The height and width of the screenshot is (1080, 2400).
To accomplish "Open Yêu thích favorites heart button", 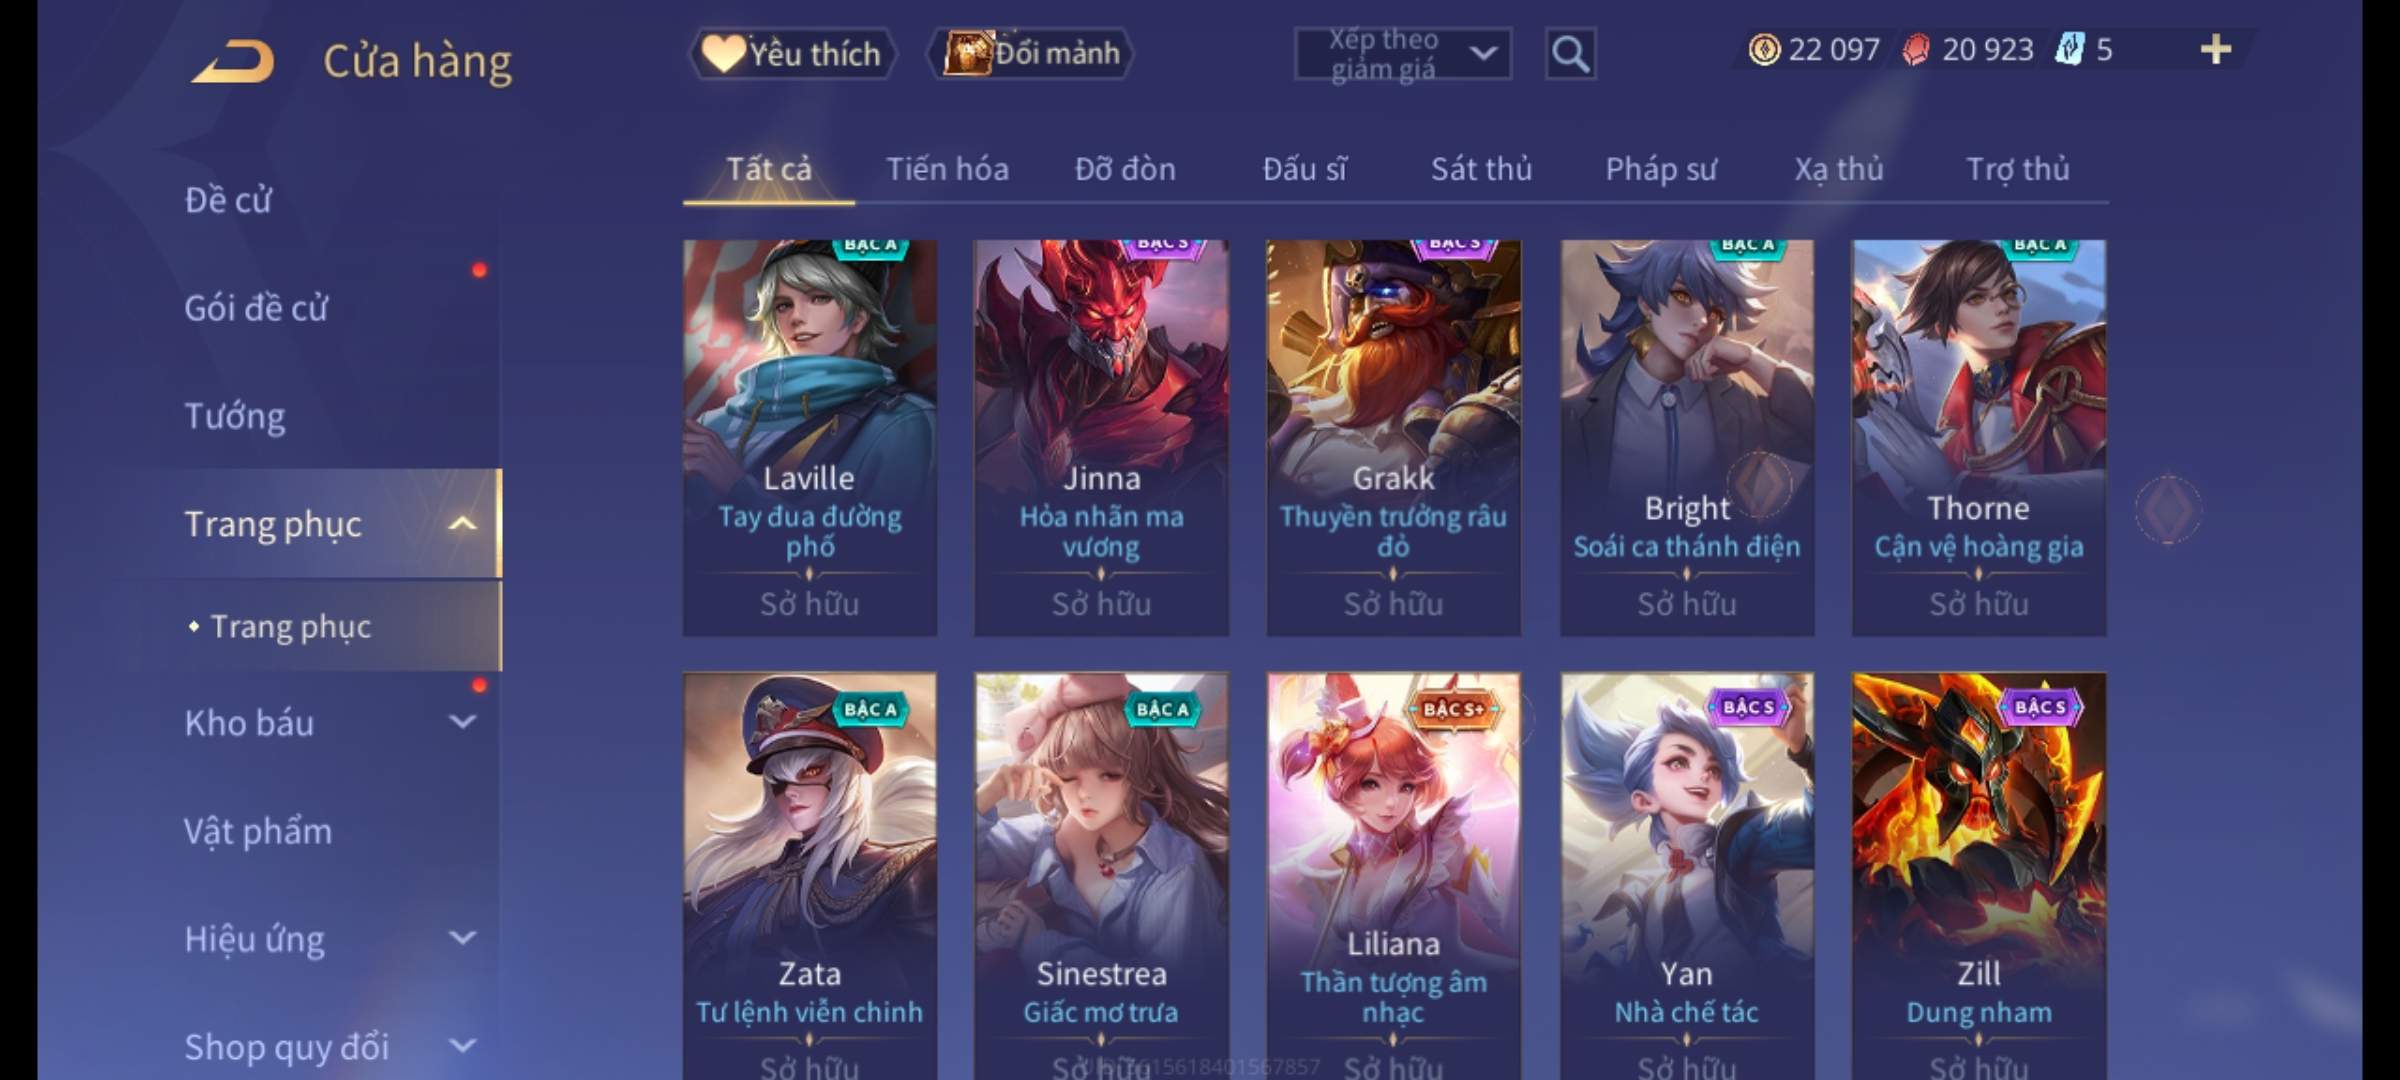I will [x=792, y=54].
